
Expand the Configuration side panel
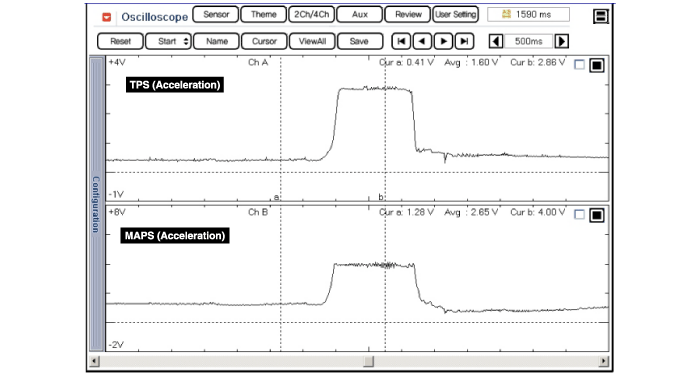click(96, 204)
